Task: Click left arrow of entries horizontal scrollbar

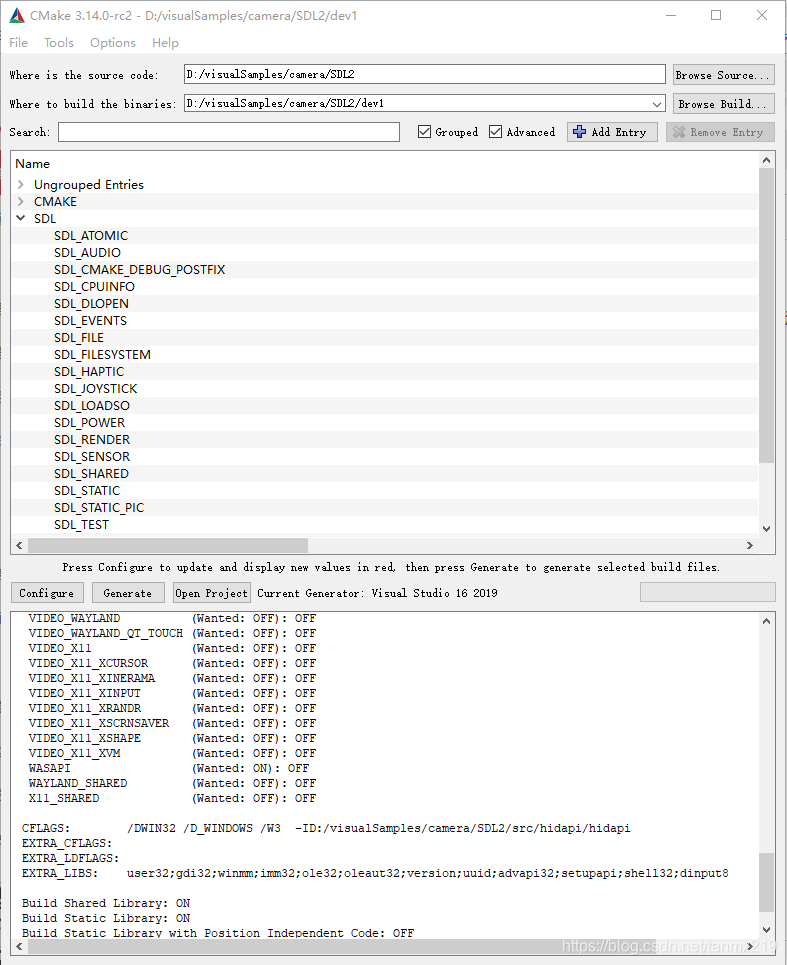Action: (20, 545)
